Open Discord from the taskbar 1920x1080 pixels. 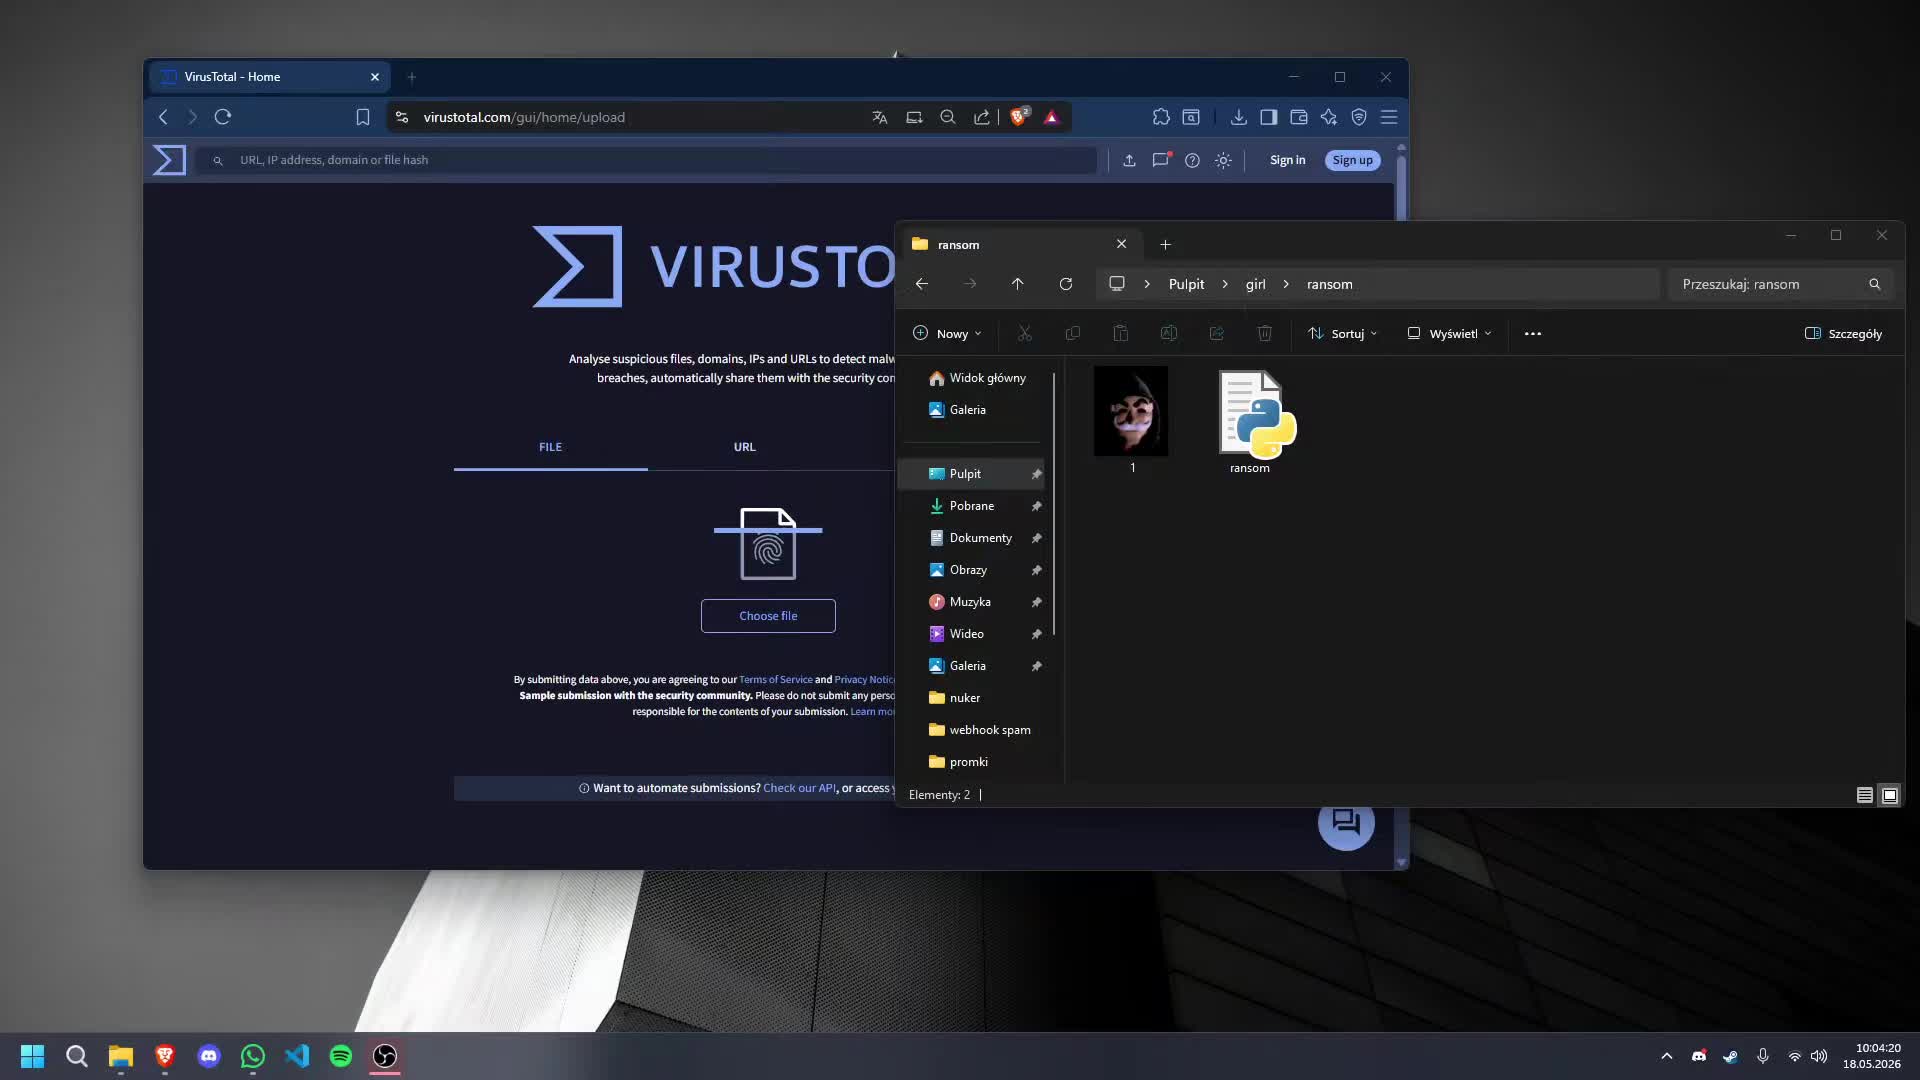[x=209, y=1056]
